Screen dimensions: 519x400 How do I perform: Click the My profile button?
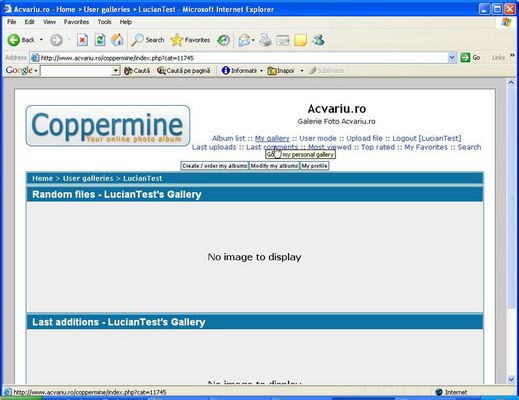tap(314, 166)
